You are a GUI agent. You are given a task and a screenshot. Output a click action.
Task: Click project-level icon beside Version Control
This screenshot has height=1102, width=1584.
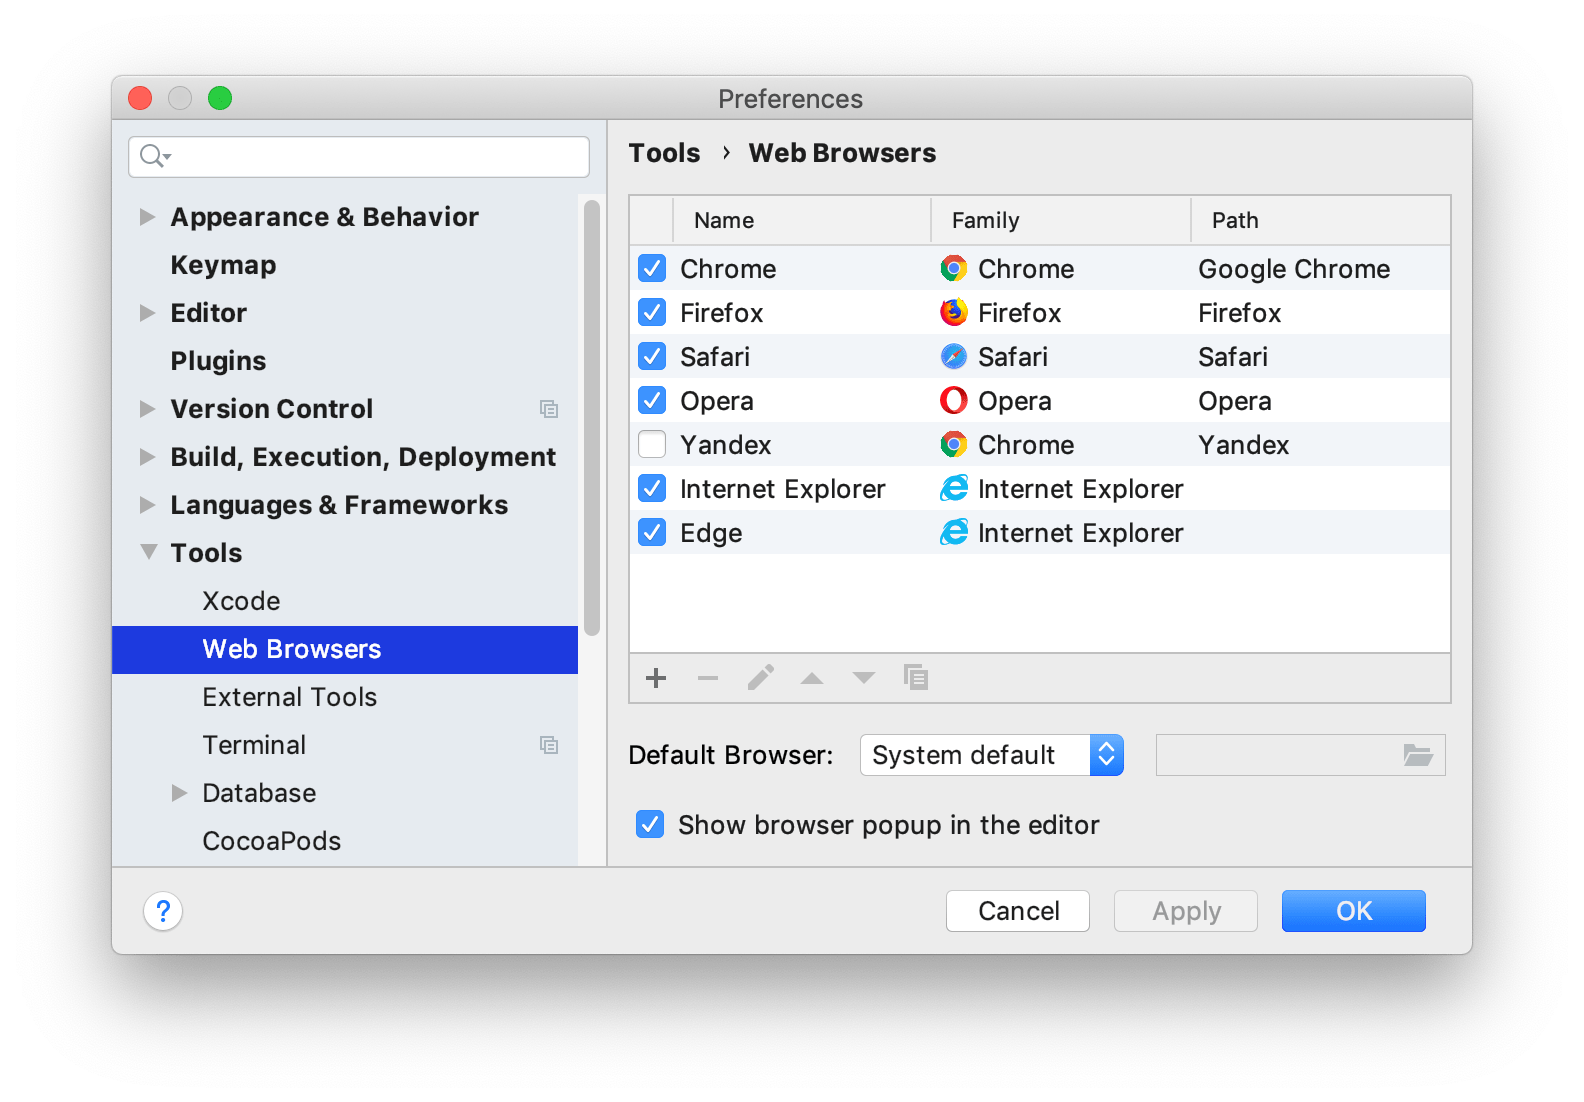[549, 409]
